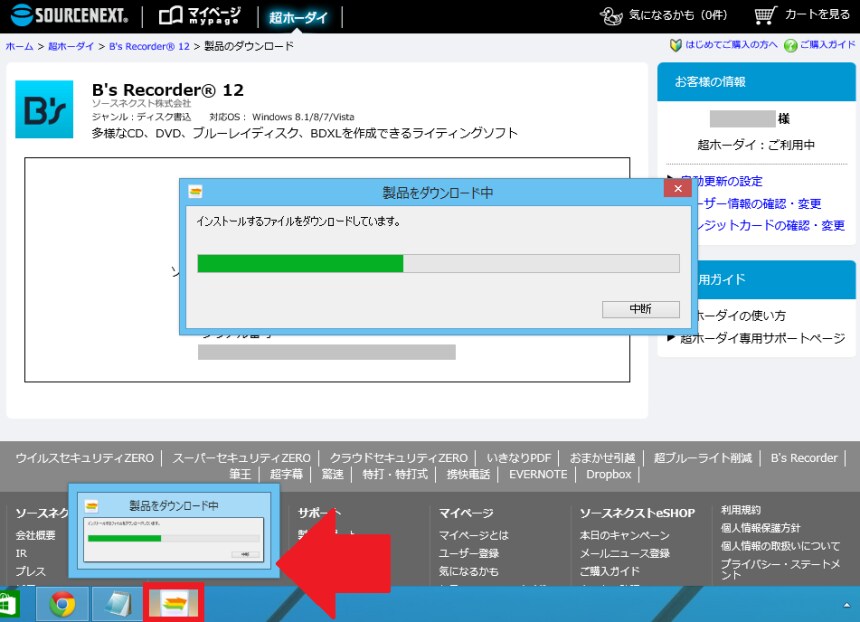Open 筆王 footer link
Viewport: 860px width, 622px height.
click(240, 474)
